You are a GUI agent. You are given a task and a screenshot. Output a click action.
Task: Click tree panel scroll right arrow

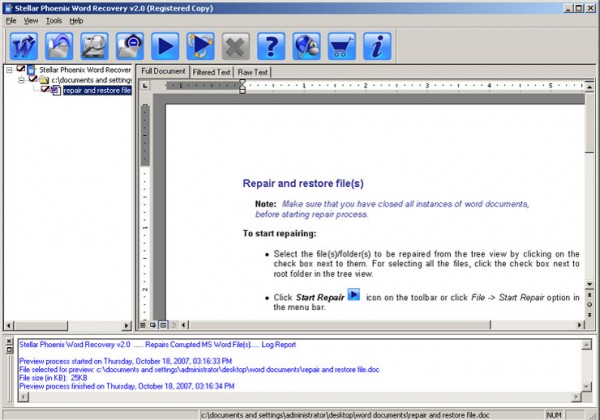[127, 326]
